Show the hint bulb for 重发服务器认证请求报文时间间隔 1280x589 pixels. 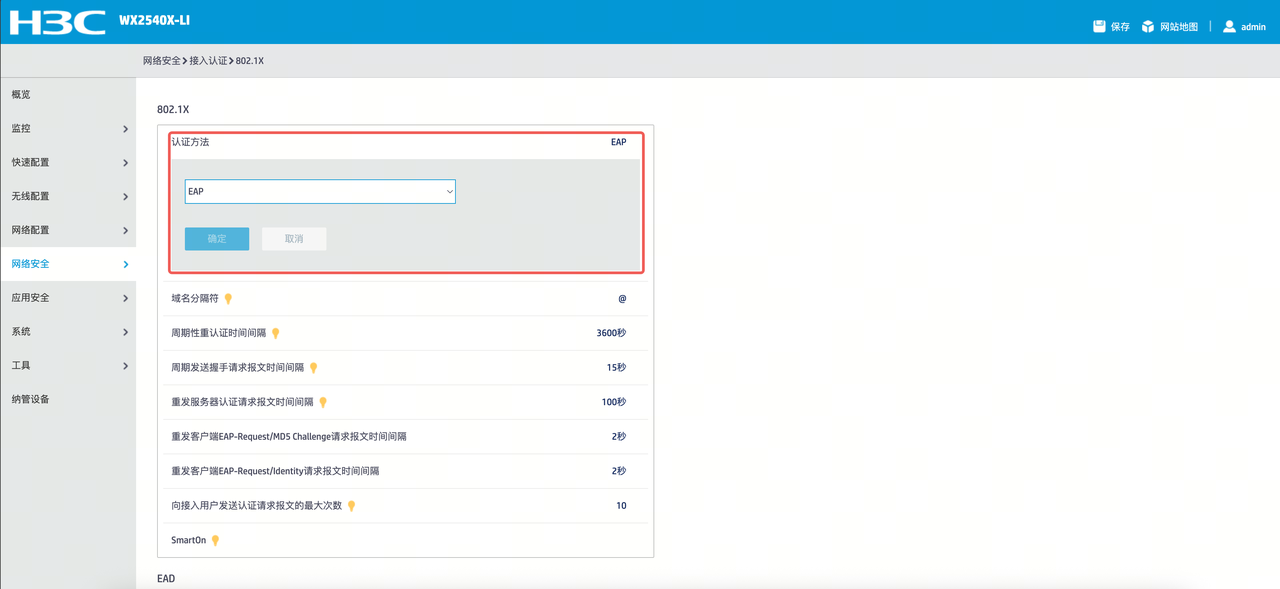323,402
